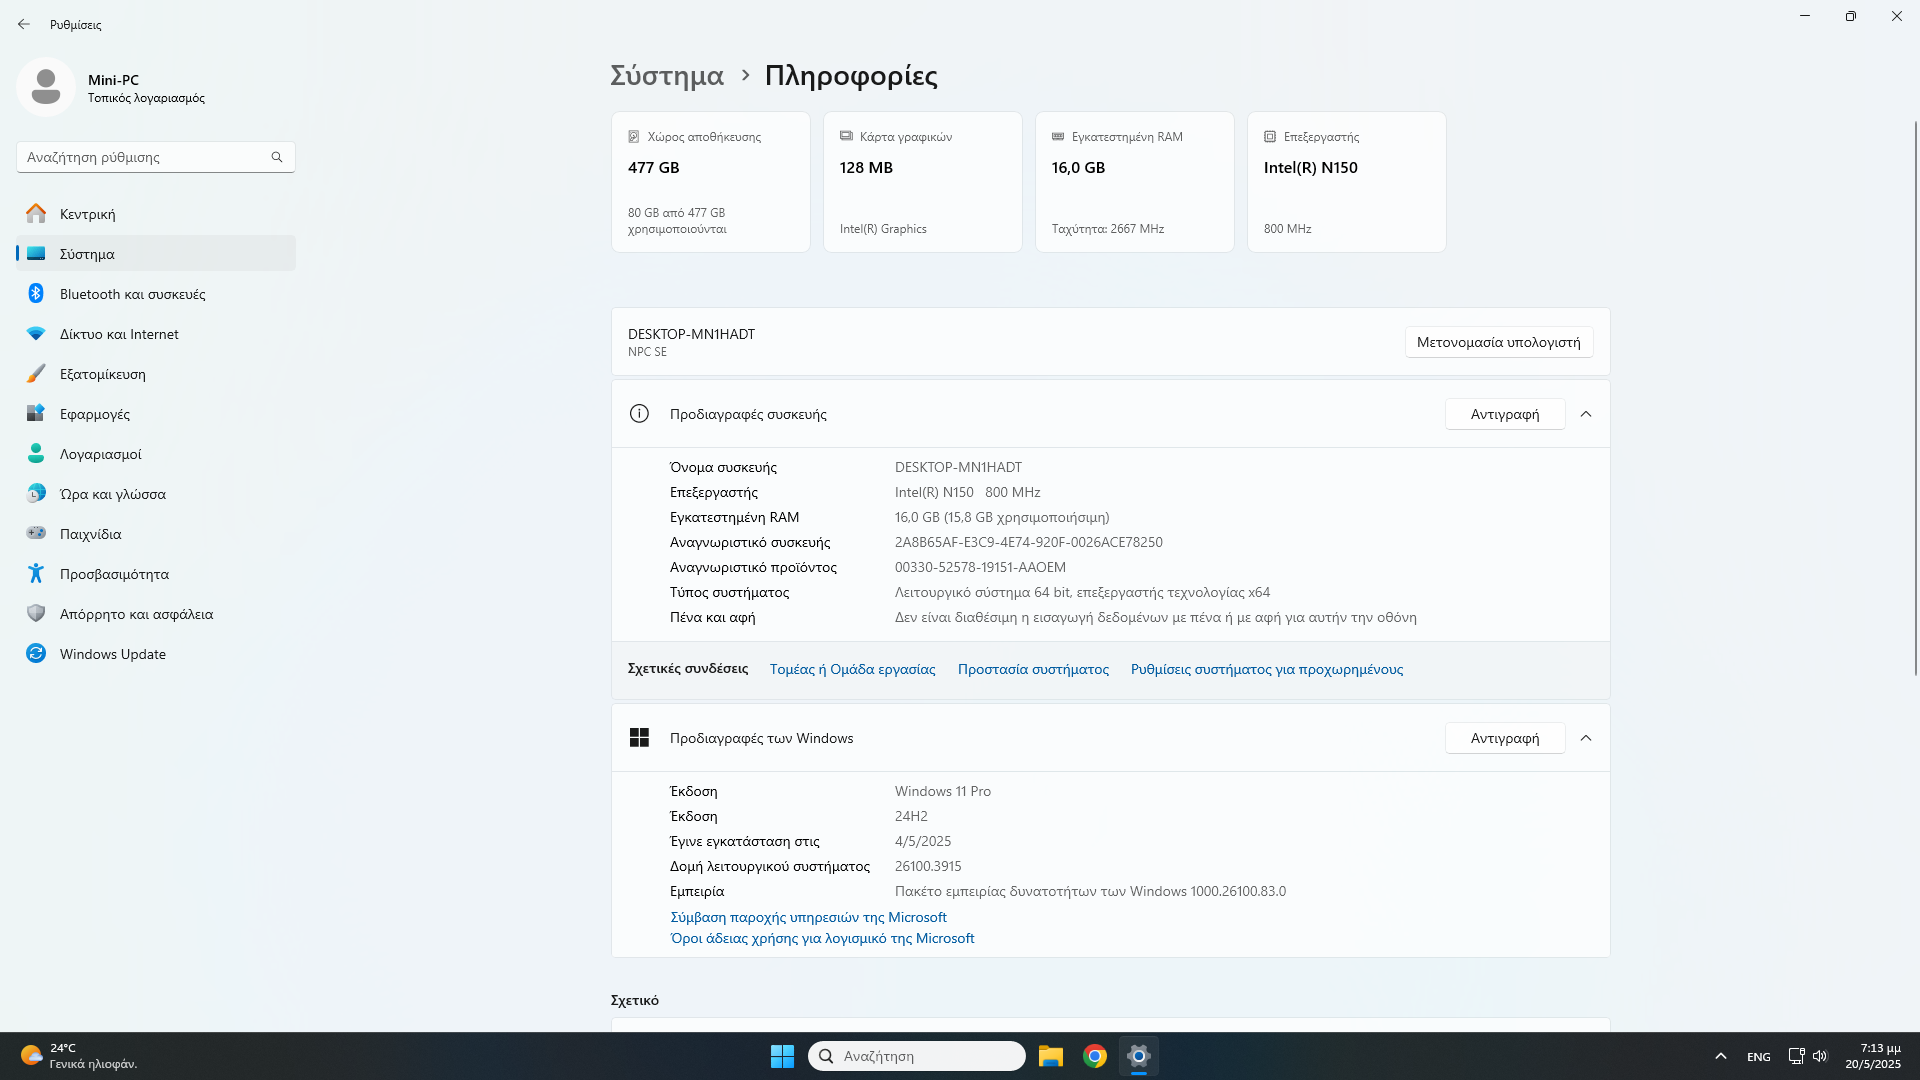Image resolution: width=1920 pixels, height=1080 pixels.
Task: Open Προσβασιμότητα accessibility icon
Action: pos(36,573)
